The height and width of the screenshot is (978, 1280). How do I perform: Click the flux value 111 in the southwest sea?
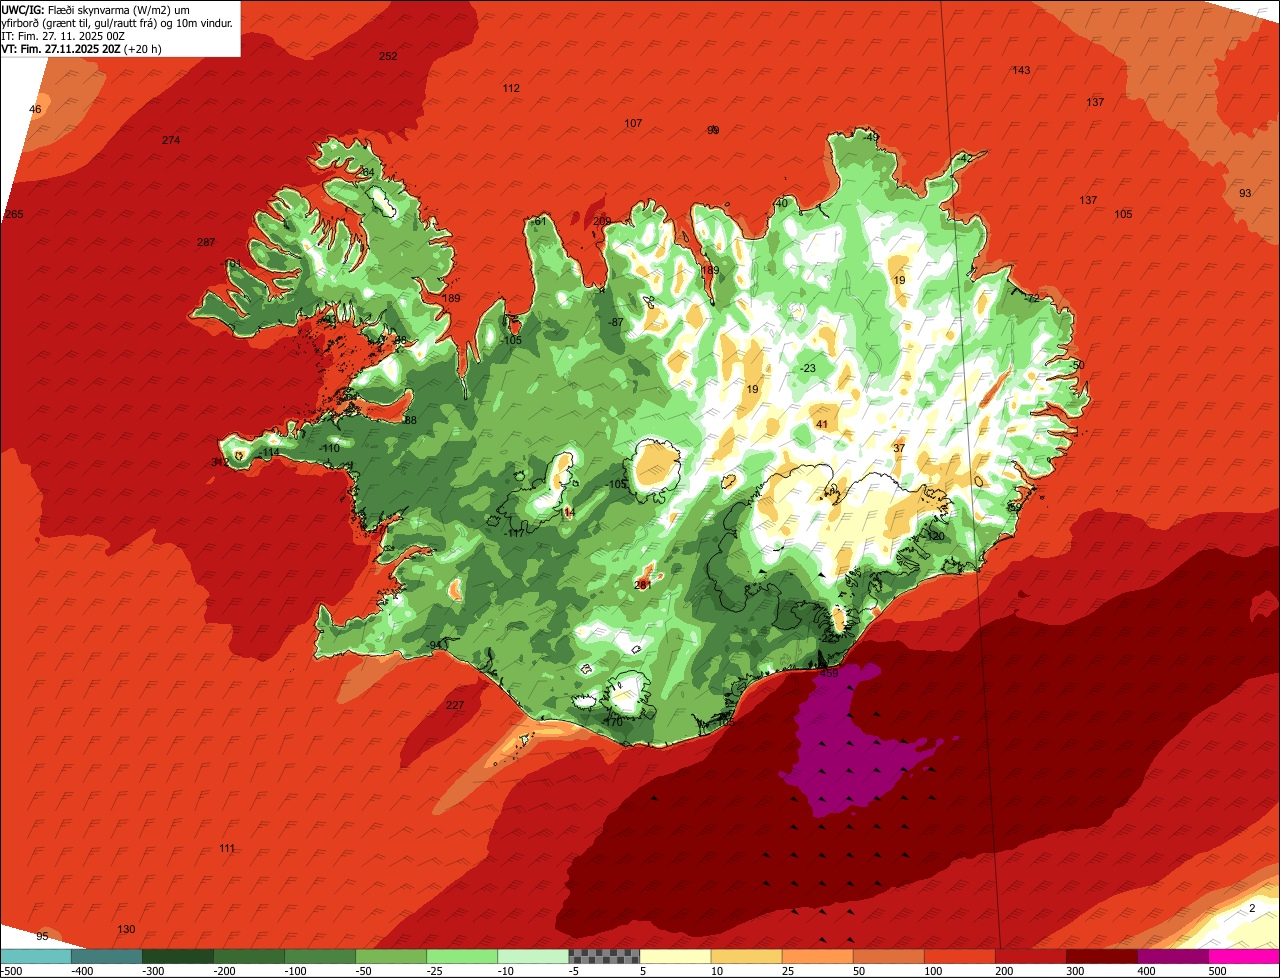point(227,848)
